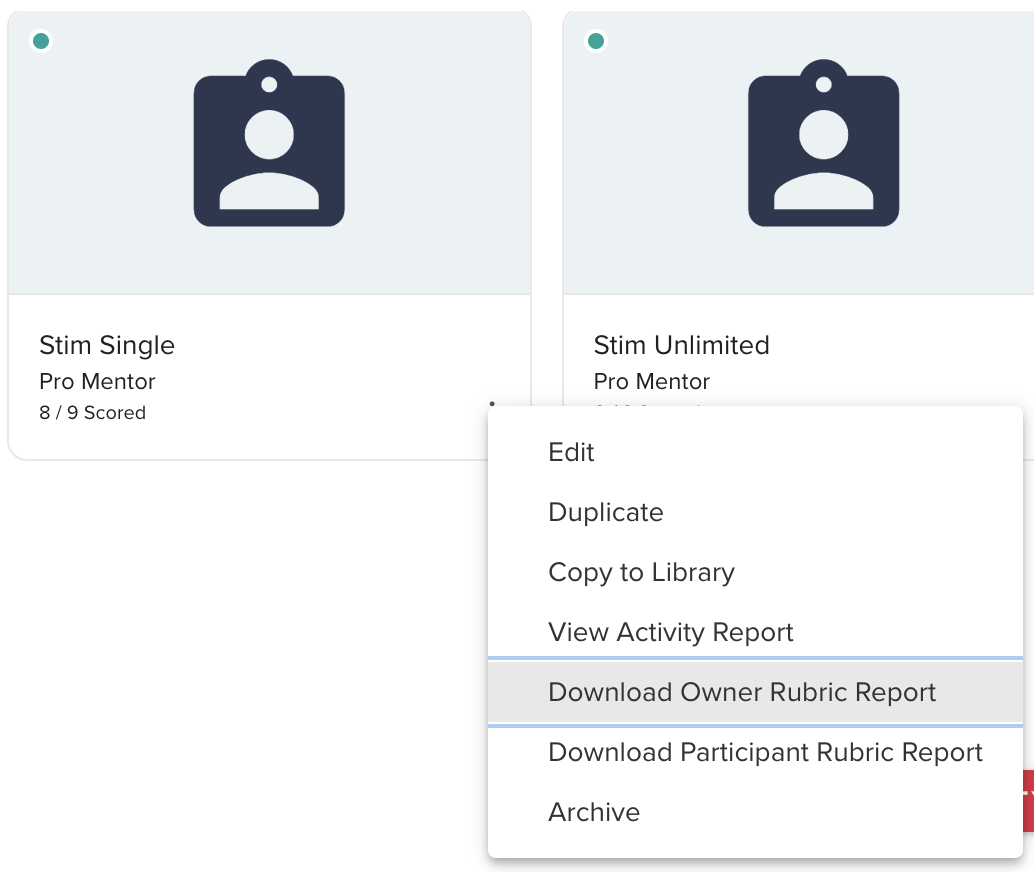Open the Stim Single title
Image resolution: width=1034 pixels, height=872 pixels.
coord(107,345)
